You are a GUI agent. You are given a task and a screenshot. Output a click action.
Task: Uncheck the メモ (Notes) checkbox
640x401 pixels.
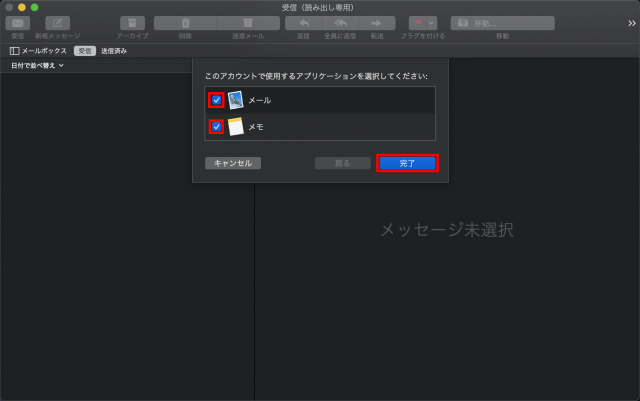tap(216, 127)
